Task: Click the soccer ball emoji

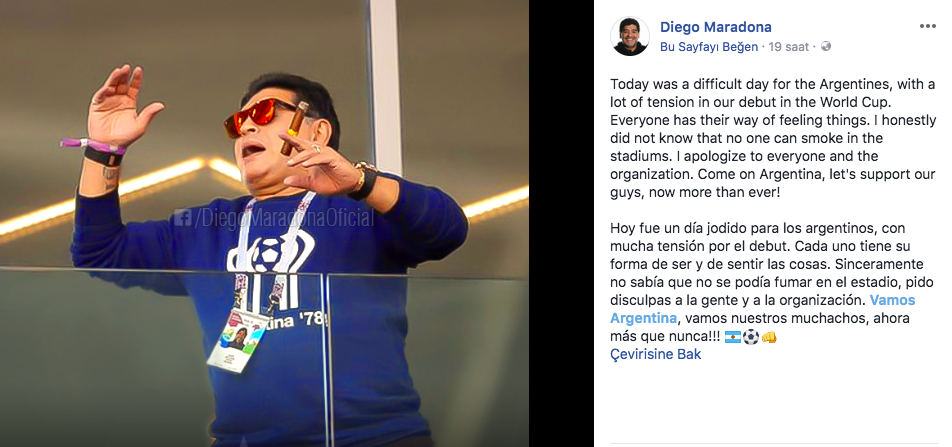Action: click(751, 336)
